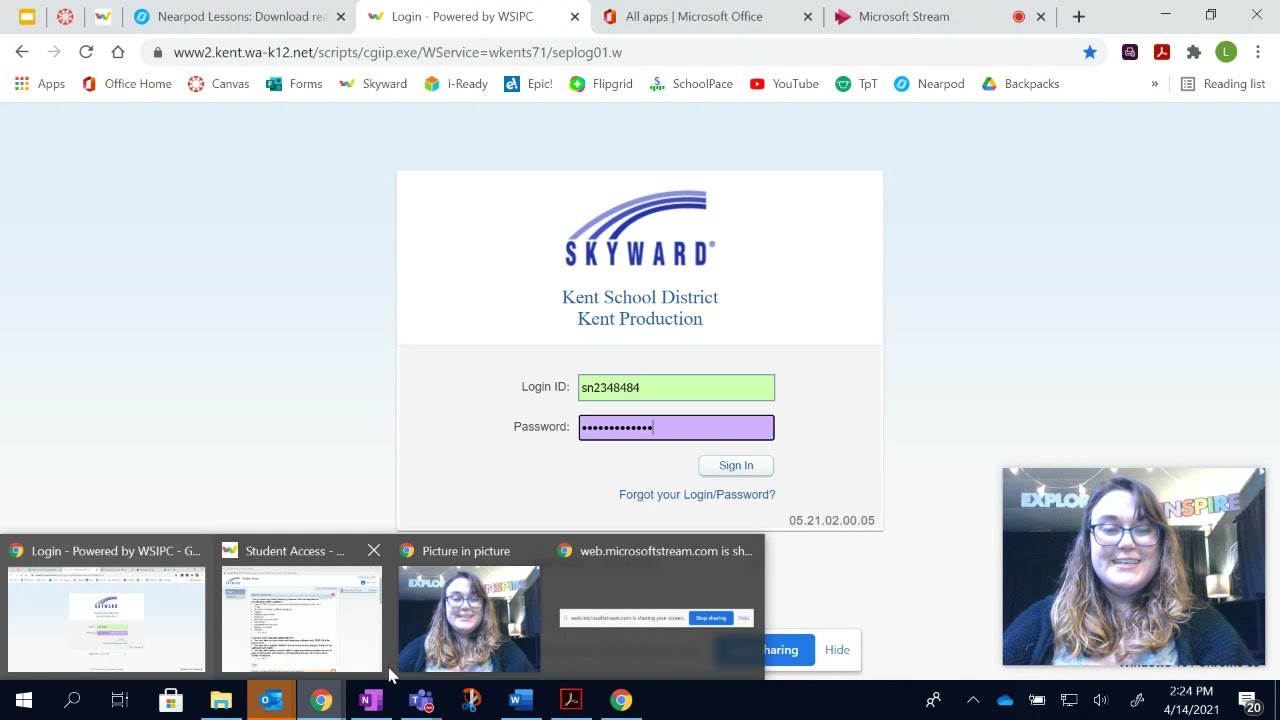Open the Extensions puzzle menu

(1194, 52)
